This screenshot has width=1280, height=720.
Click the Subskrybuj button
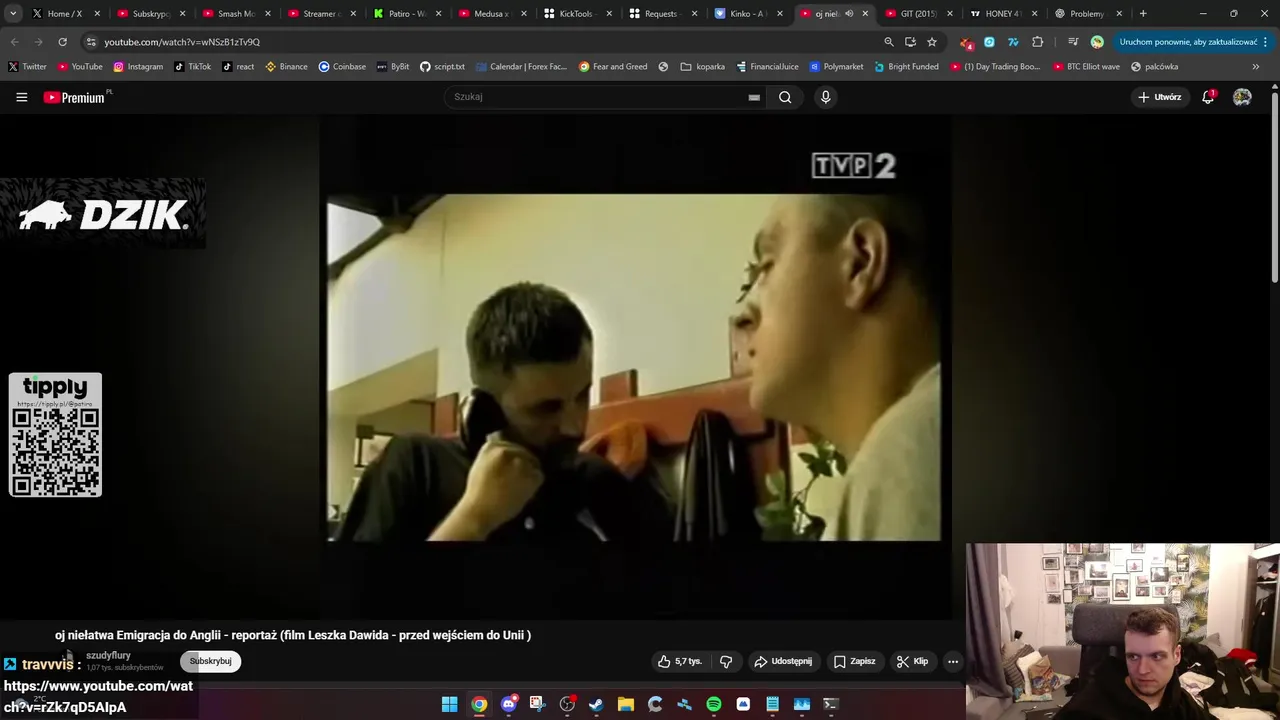[210, 661]
